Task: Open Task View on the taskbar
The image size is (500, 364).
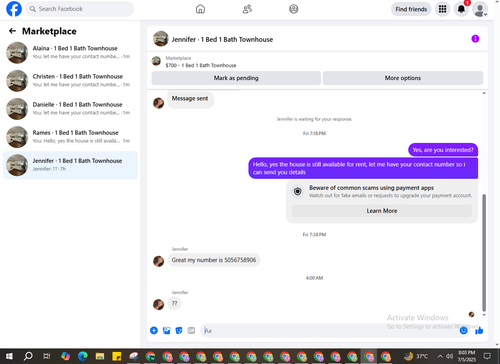Action: [47, 356]
